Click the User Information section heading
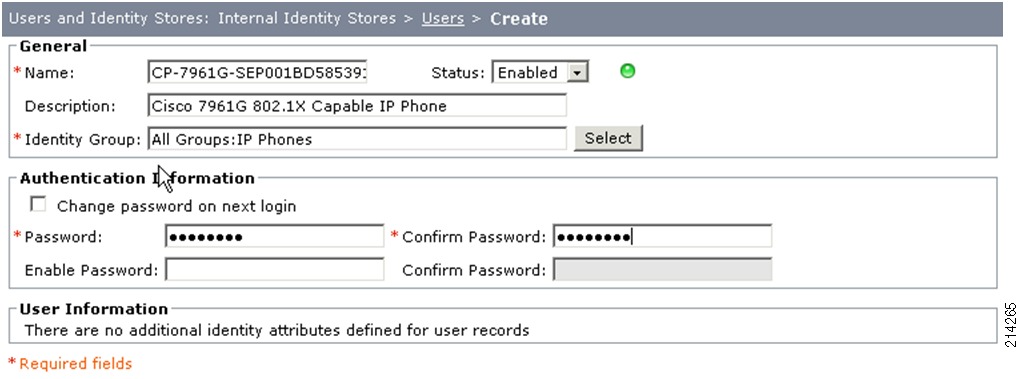1023x379 pixels. 94,309
